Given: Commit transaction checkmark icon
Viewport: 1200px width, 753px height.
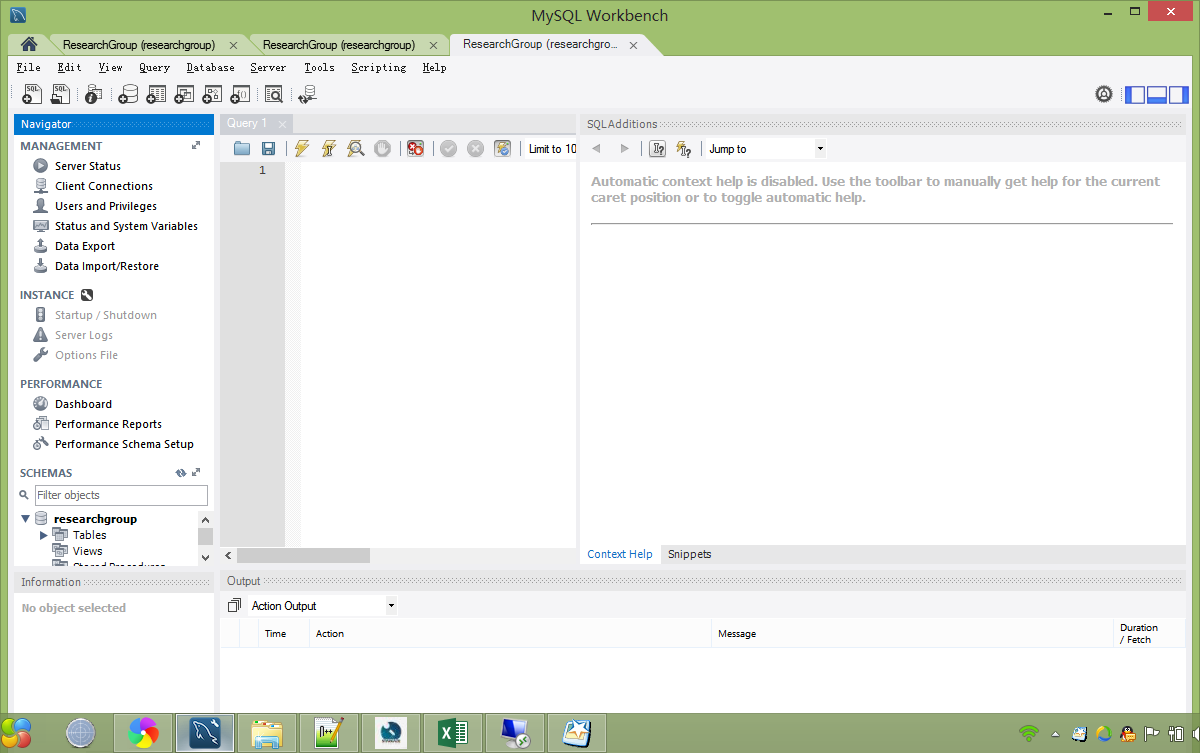Looking at the screenshot, I should pos(448,148).
